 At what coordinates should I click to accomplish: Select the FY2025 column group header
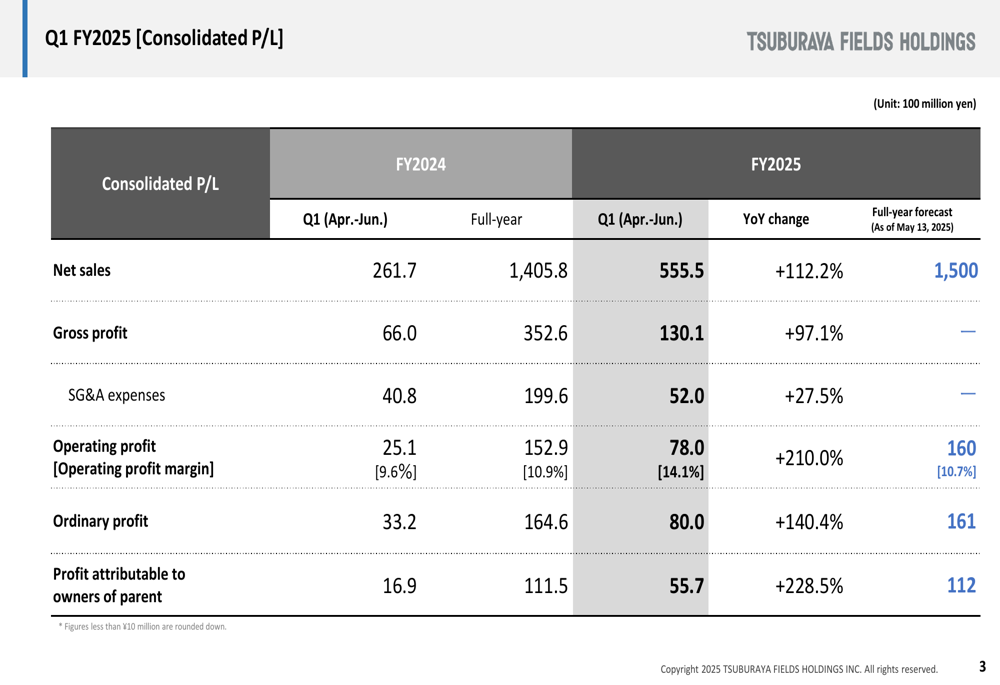click(x=775, y=164)
